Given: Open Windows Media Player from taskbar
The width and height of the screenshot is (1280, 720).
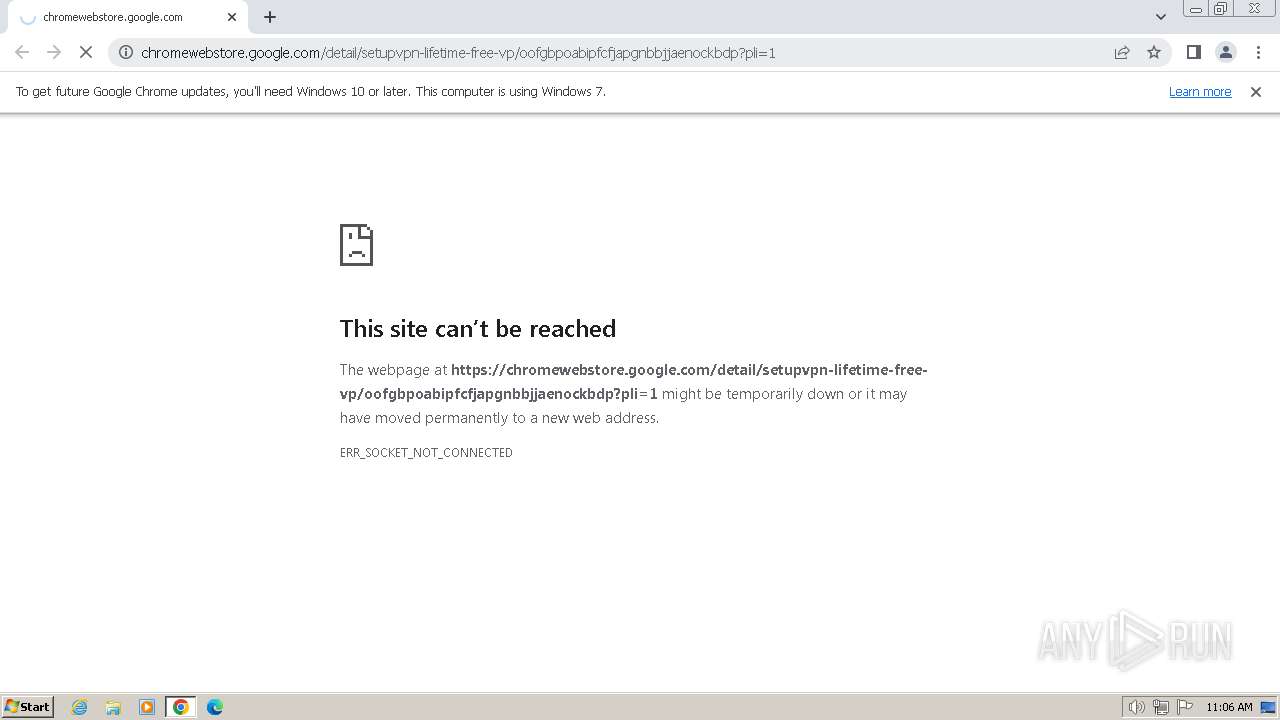Looking at the screenshot, I should (147, 707).
